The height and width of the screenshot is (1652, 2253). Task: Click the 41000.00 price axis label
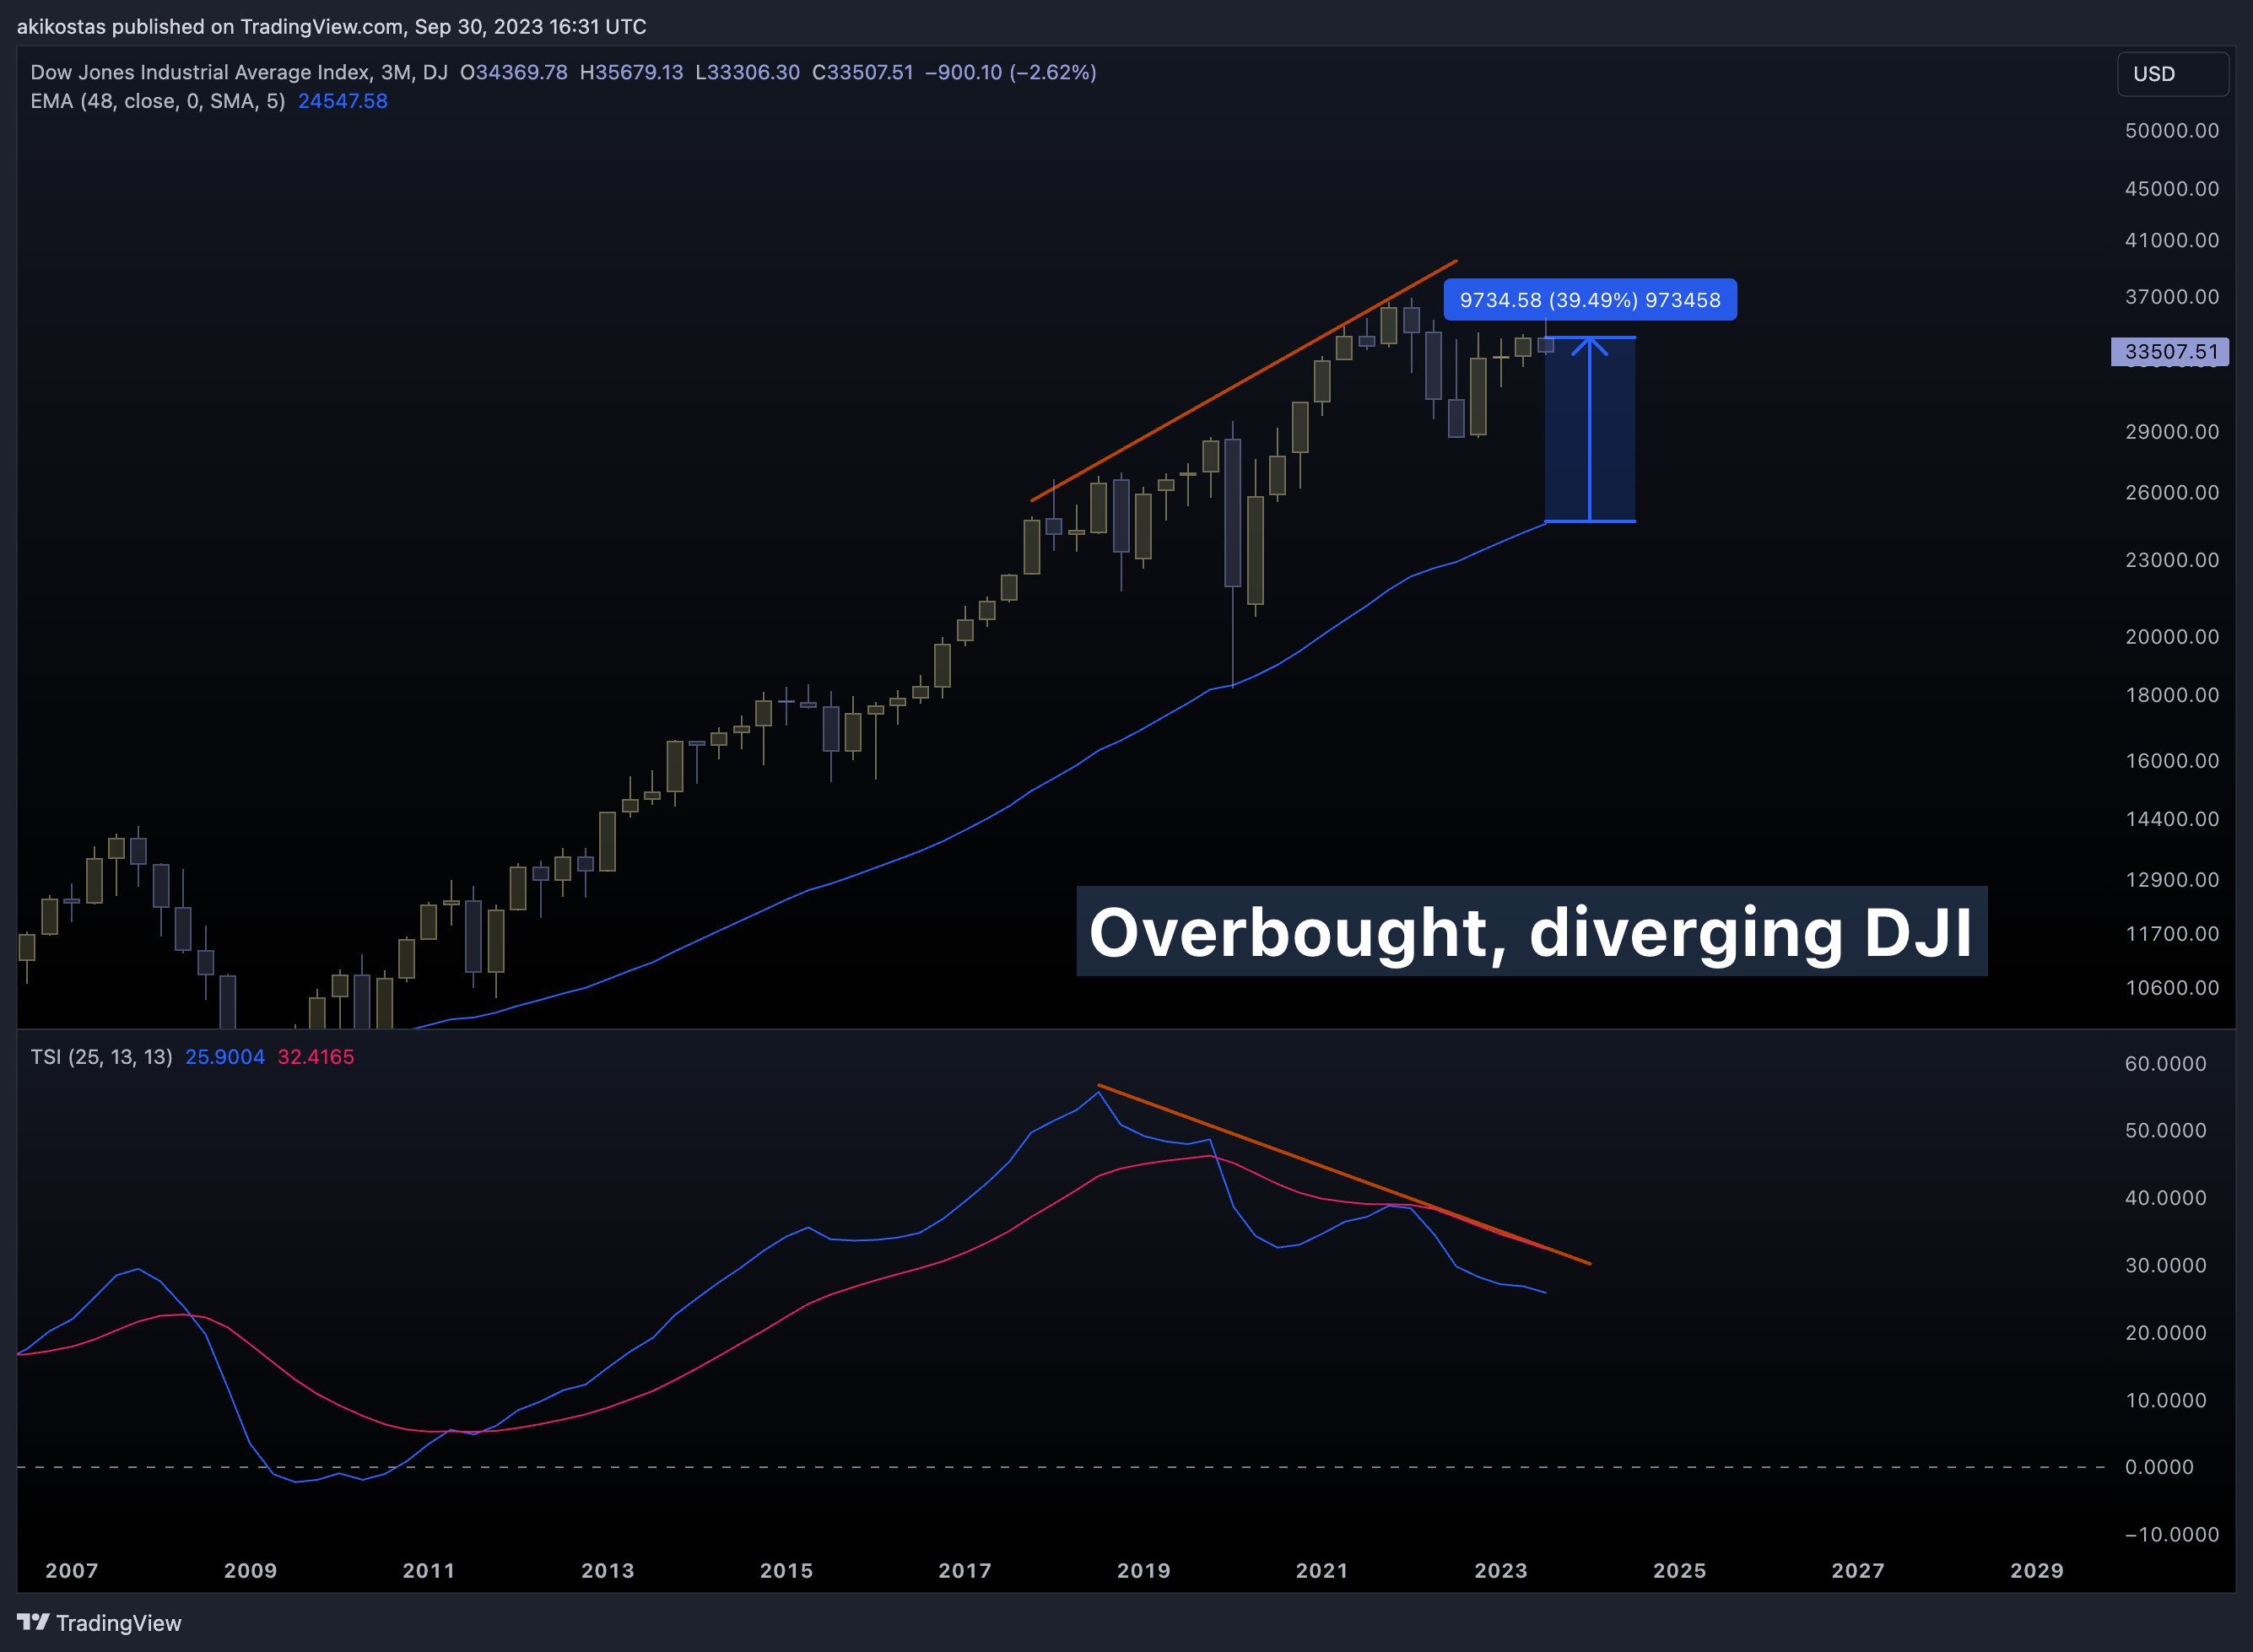2172,240
